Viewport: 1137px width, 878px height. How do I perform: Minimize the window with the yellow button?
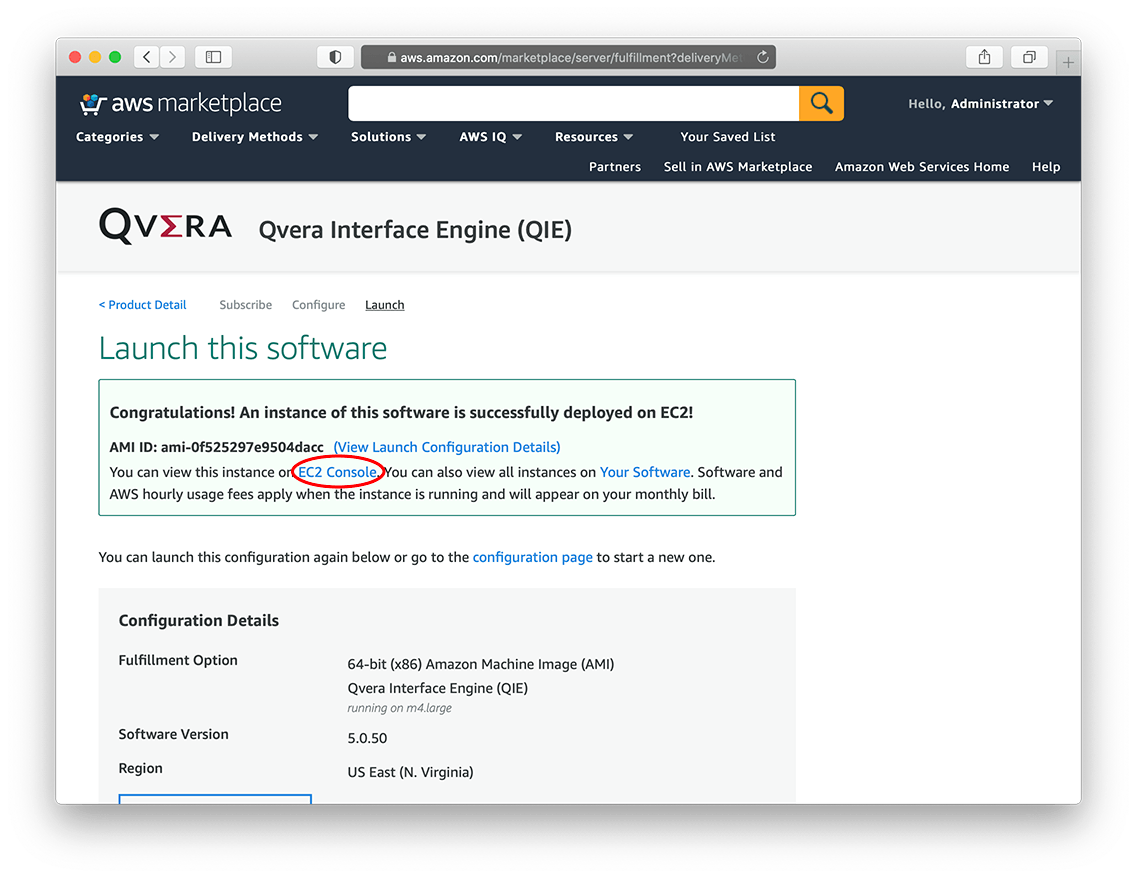pyautogui.click(x=95, y=57)
